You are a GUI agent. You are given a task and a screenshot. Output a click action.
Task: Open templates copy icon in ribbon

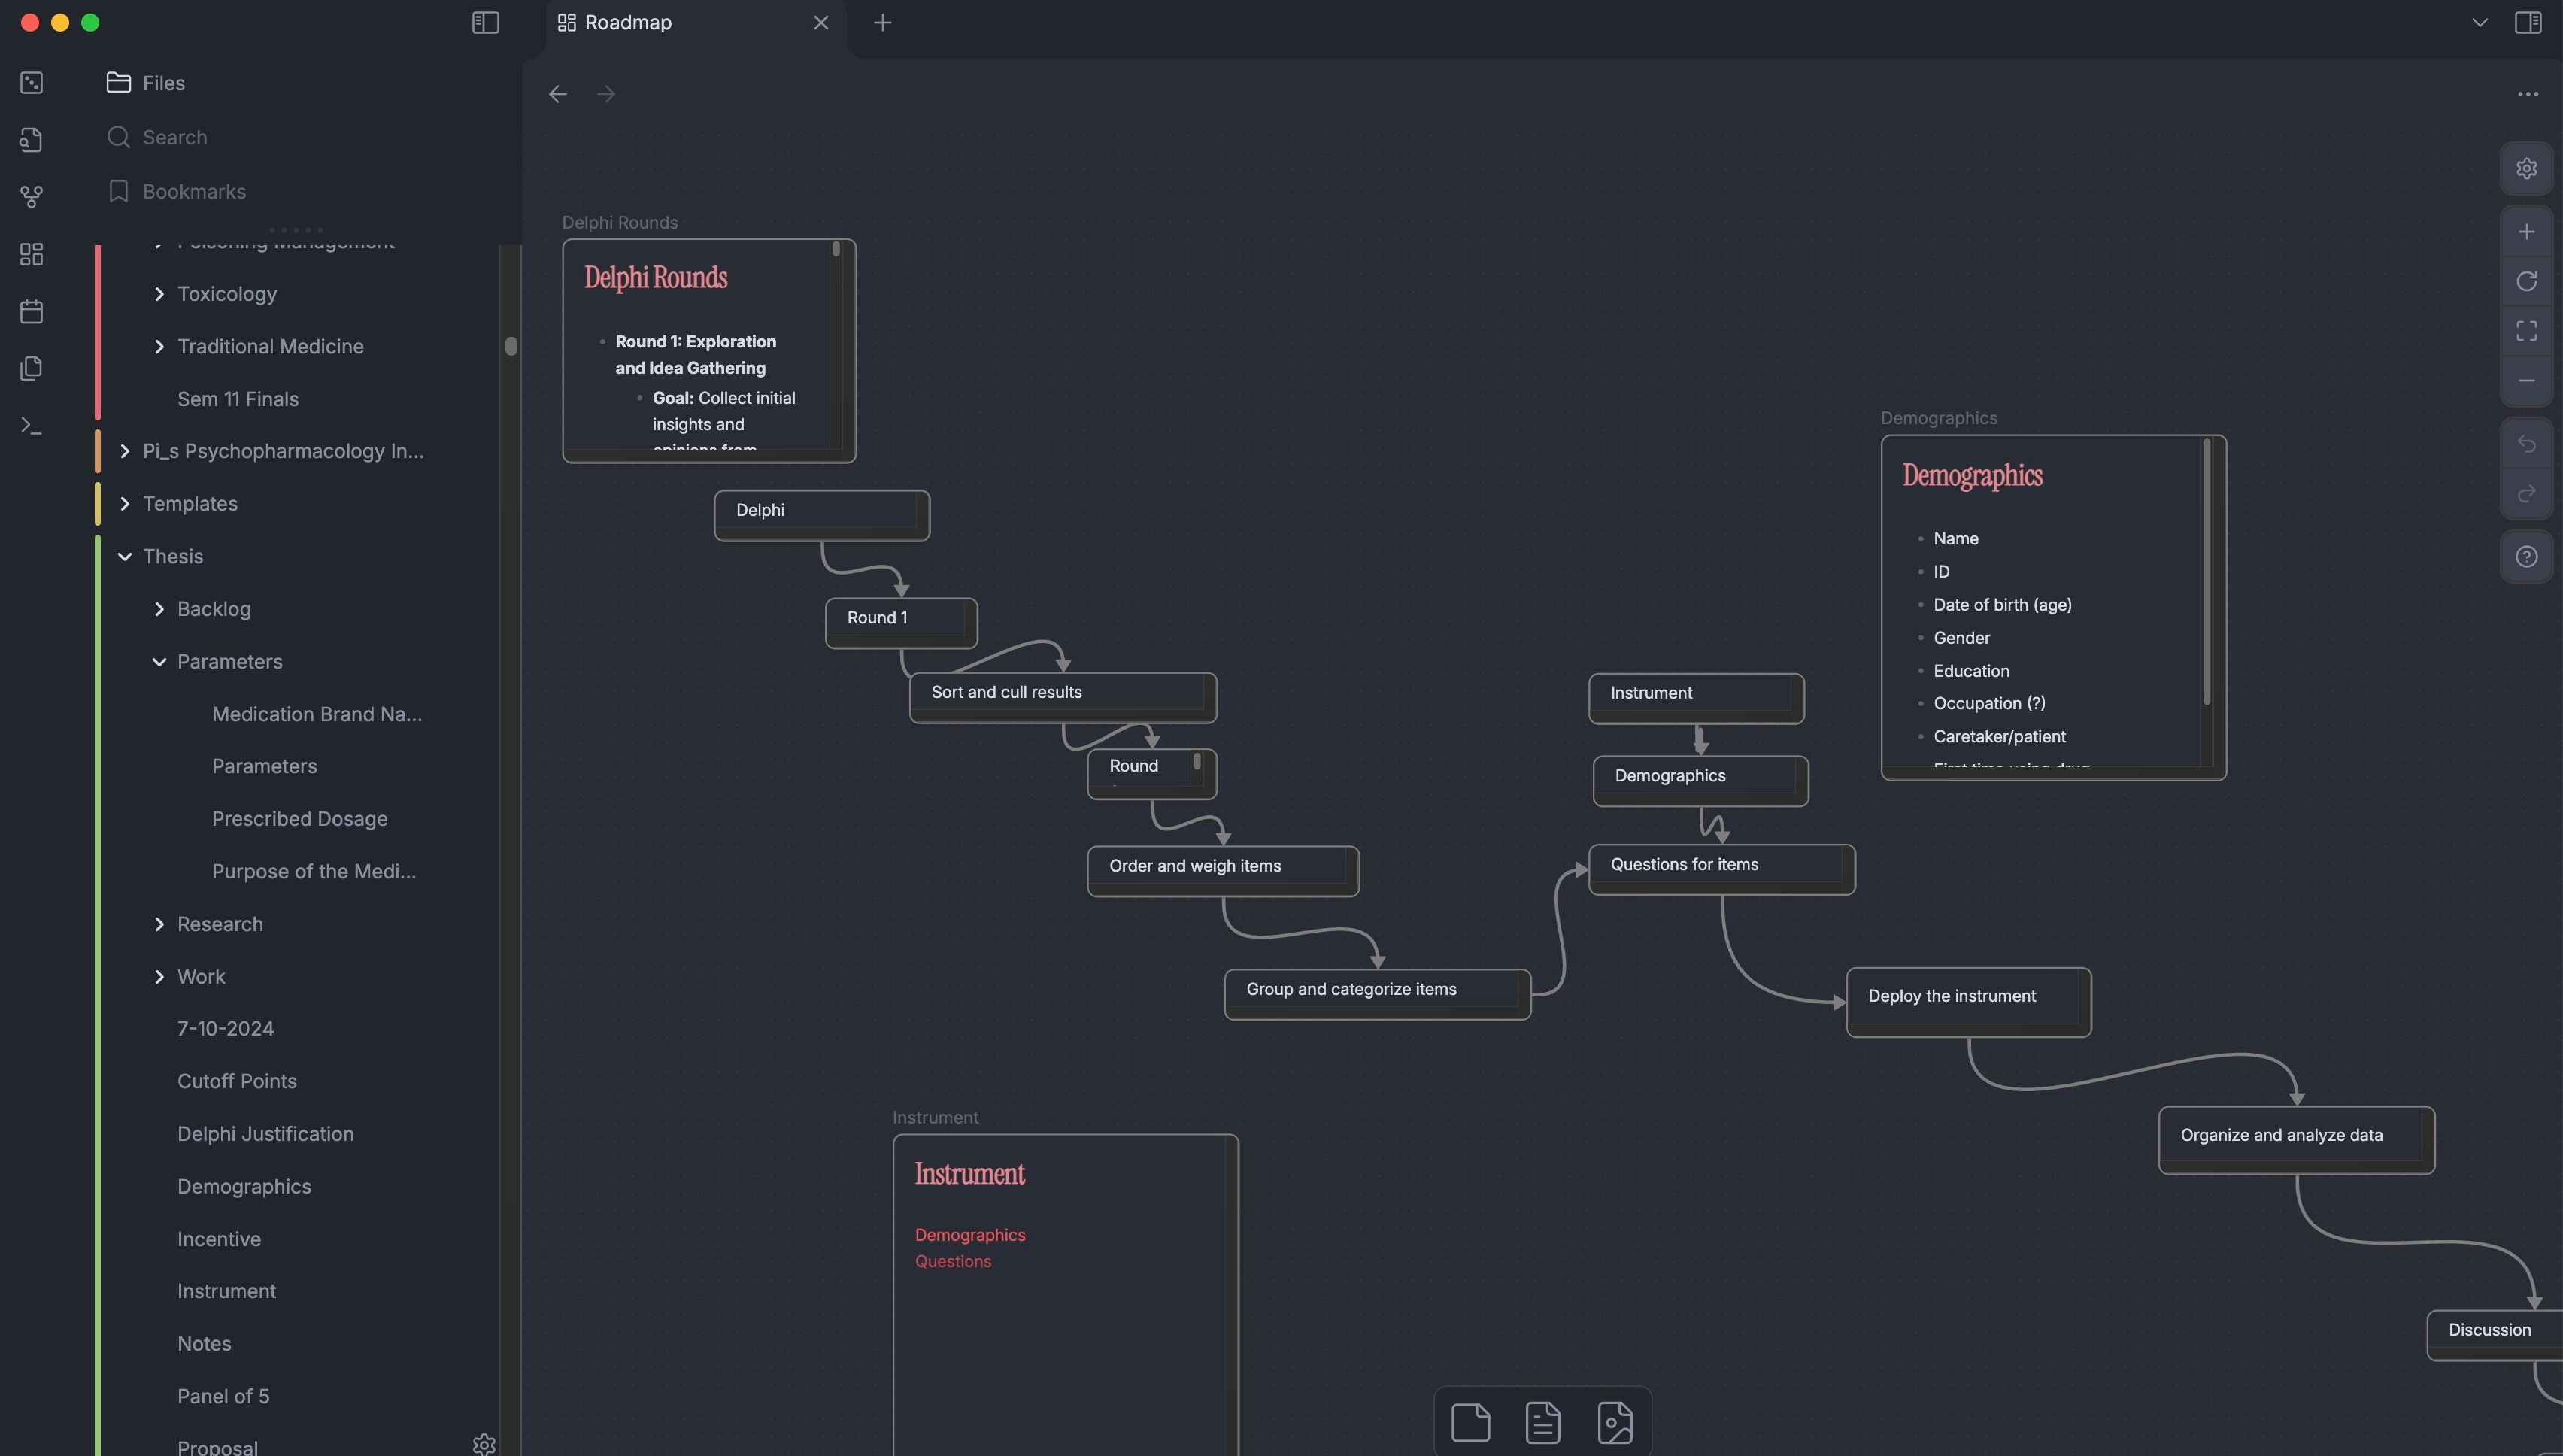[x=31, y=368]
